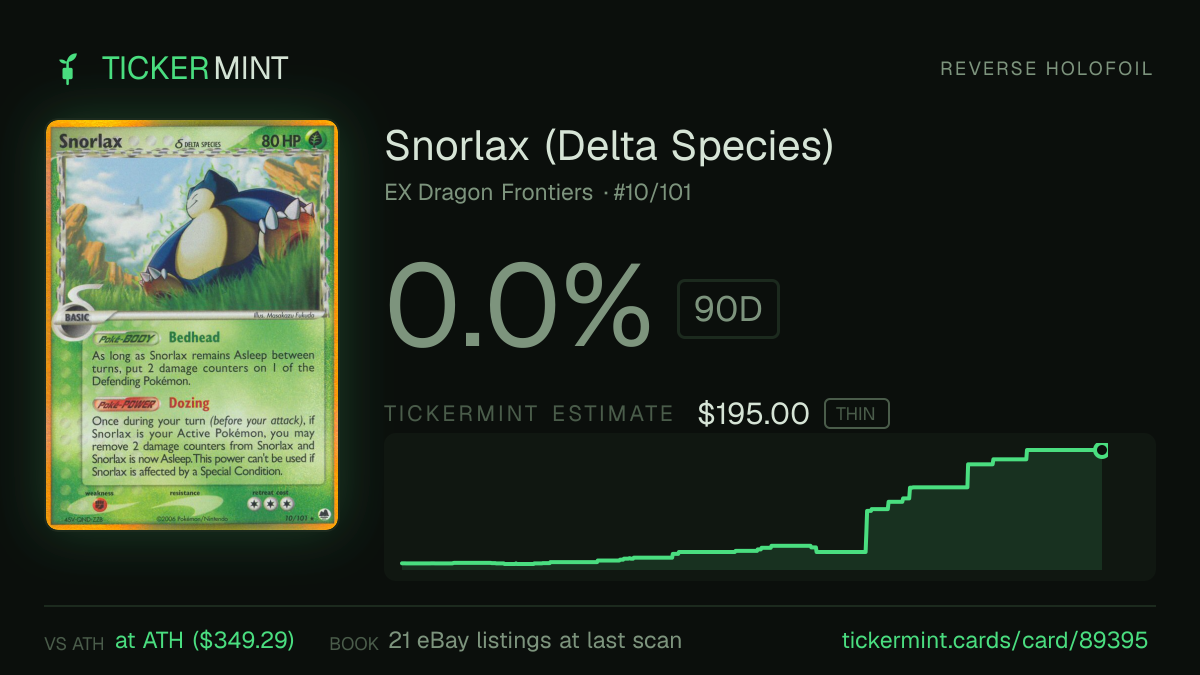The width and height of the screenshot is (1200, 675).
Task: Open the Snorlax card image thumbnail
Action: (192, 325)
